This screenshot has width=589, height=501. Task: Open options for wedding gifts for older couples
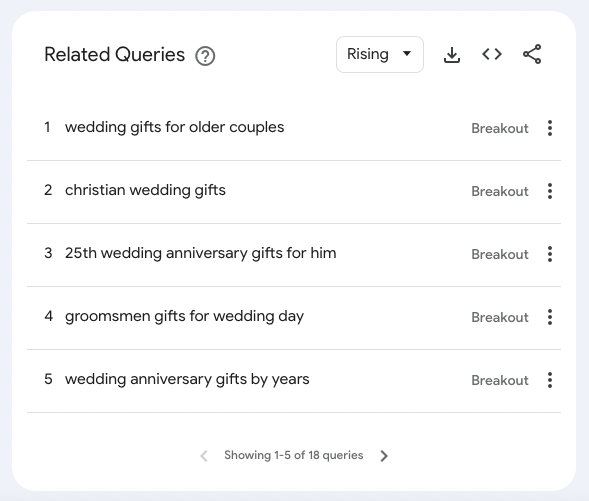550,128
